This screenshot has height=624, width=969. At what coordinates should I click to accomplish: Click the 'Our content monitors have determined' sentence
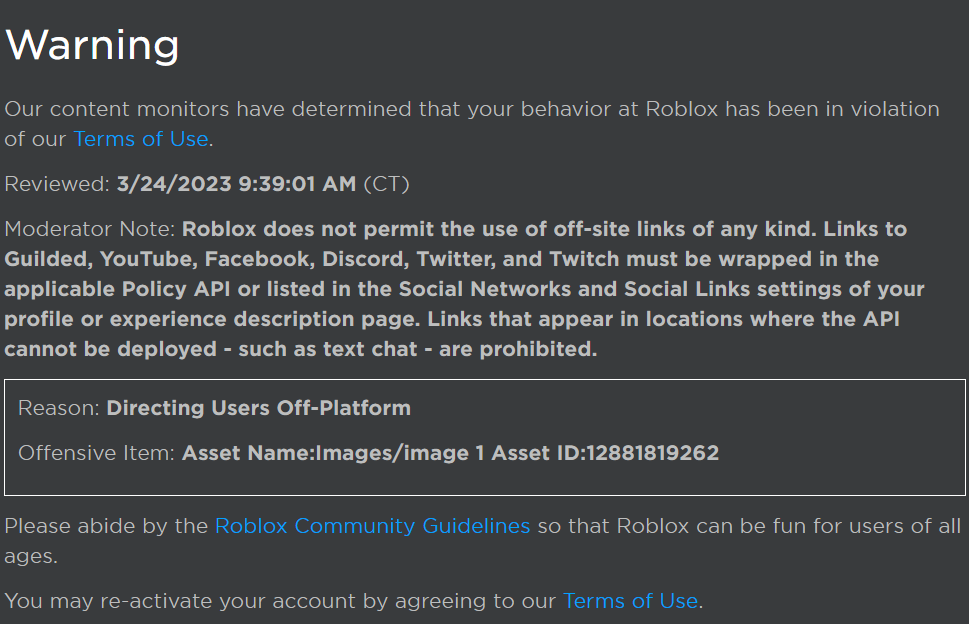coord(472,109)
